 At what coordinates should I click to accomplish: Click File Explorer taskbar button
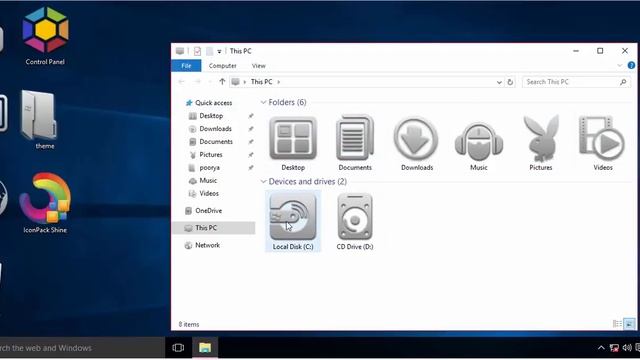tap(205, 347)
